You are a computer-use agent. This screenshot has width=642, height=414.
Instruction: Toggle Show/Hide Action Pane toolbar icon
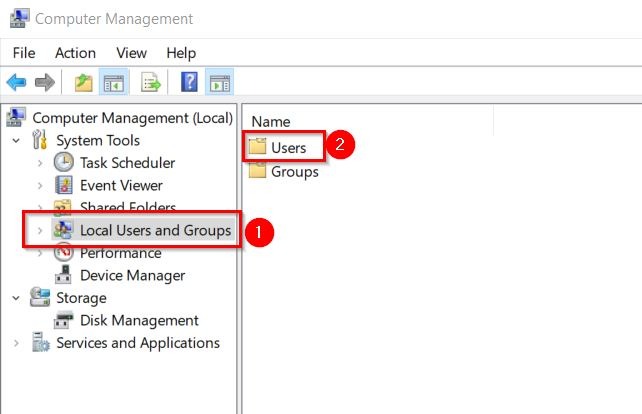219,82
